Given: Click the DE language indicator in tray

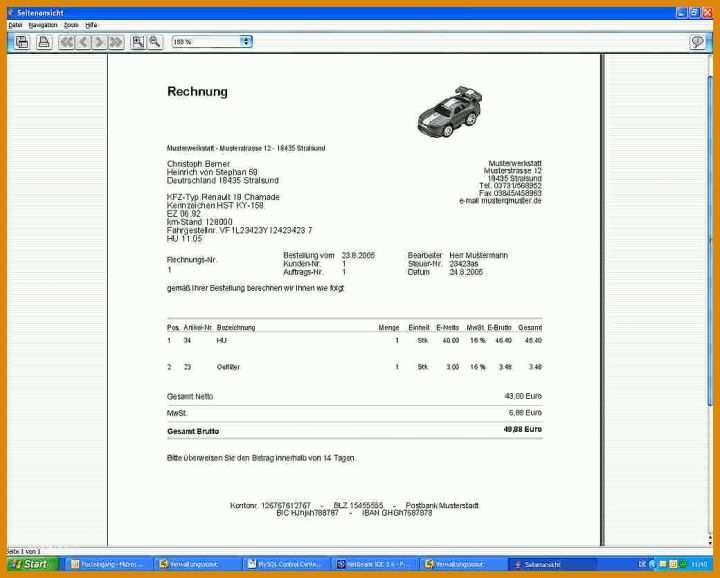Looking at the screenshot, I should (642, 564).
